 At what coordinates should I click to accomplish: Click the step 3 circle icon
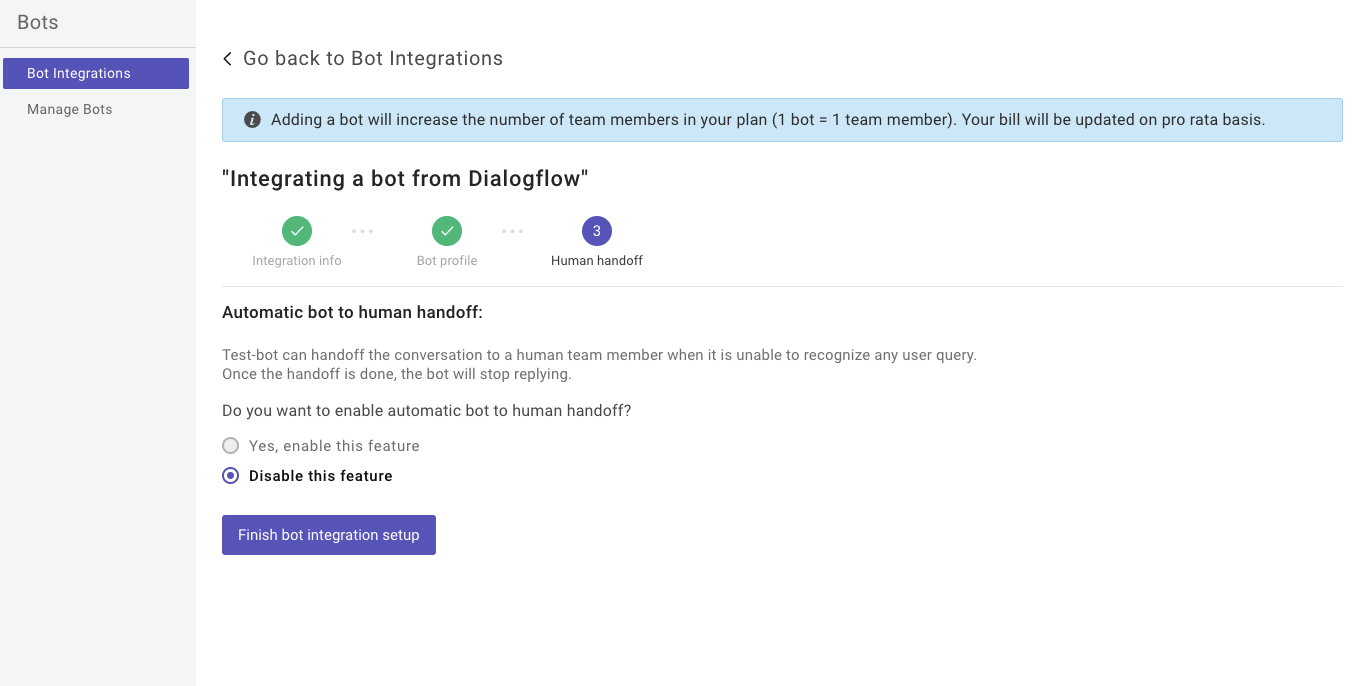point(597,231)
